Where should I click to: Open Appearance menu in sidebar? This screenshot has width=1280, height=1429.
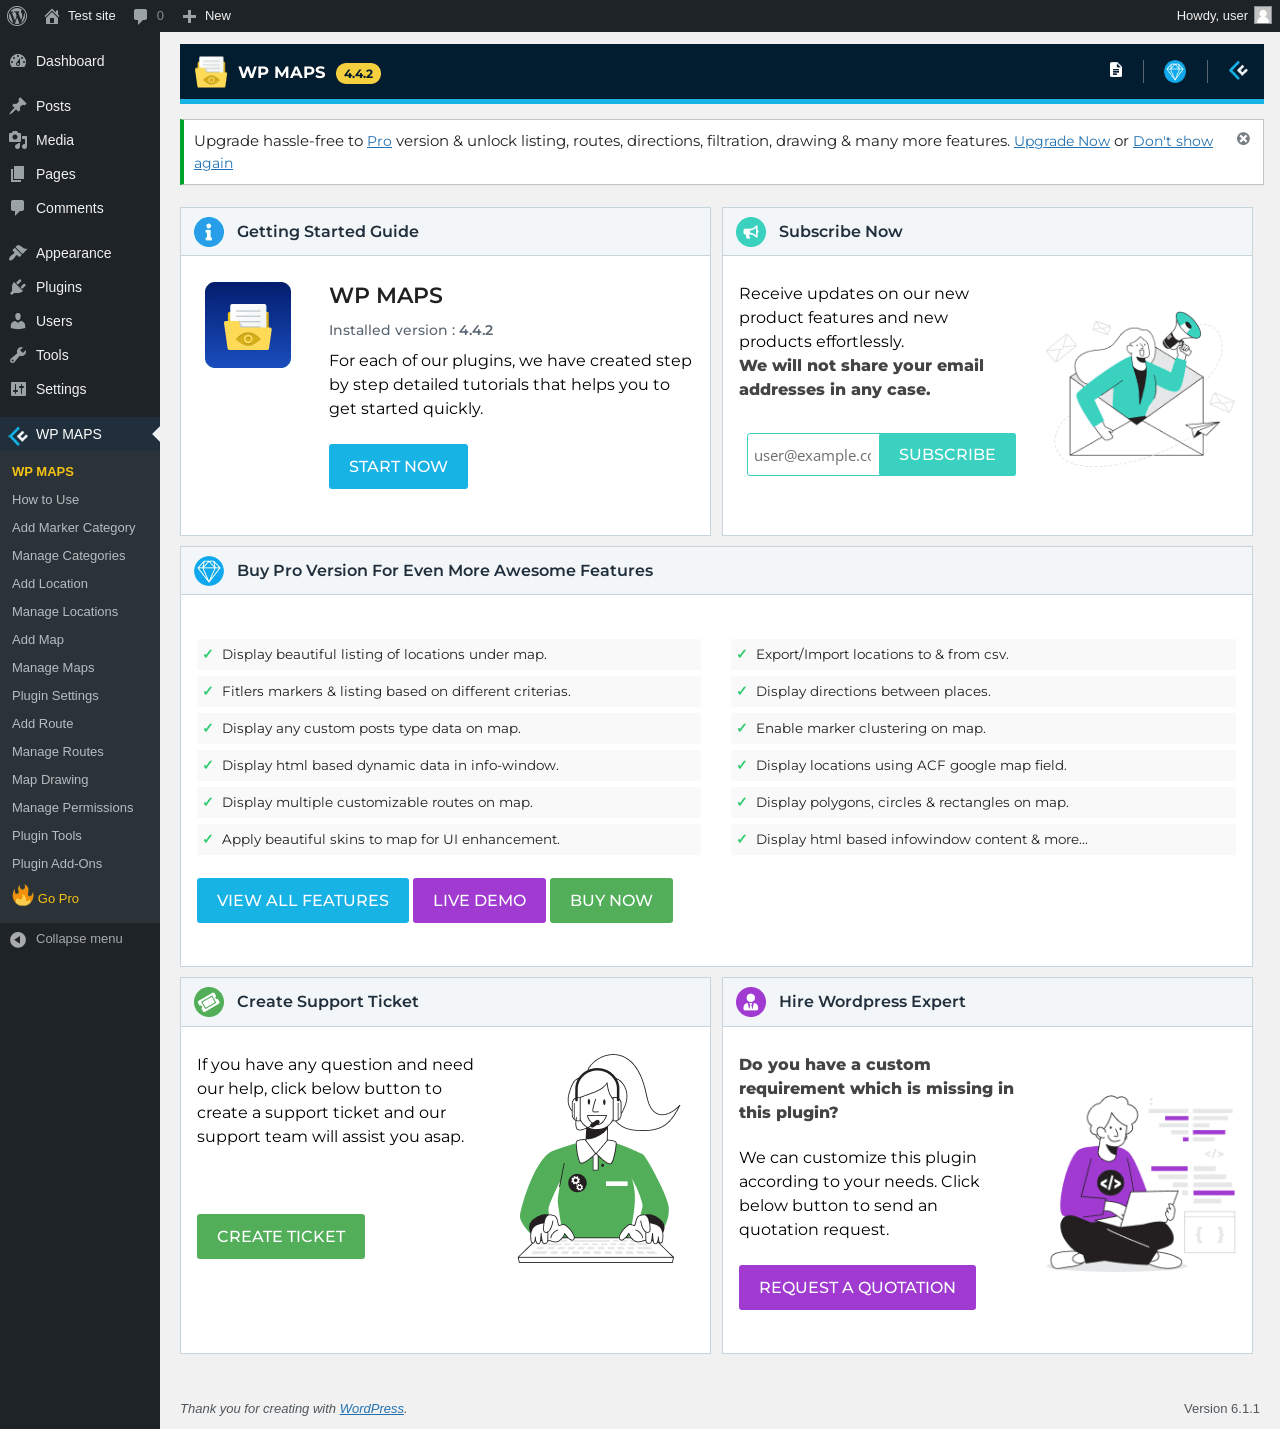(80, 253)
